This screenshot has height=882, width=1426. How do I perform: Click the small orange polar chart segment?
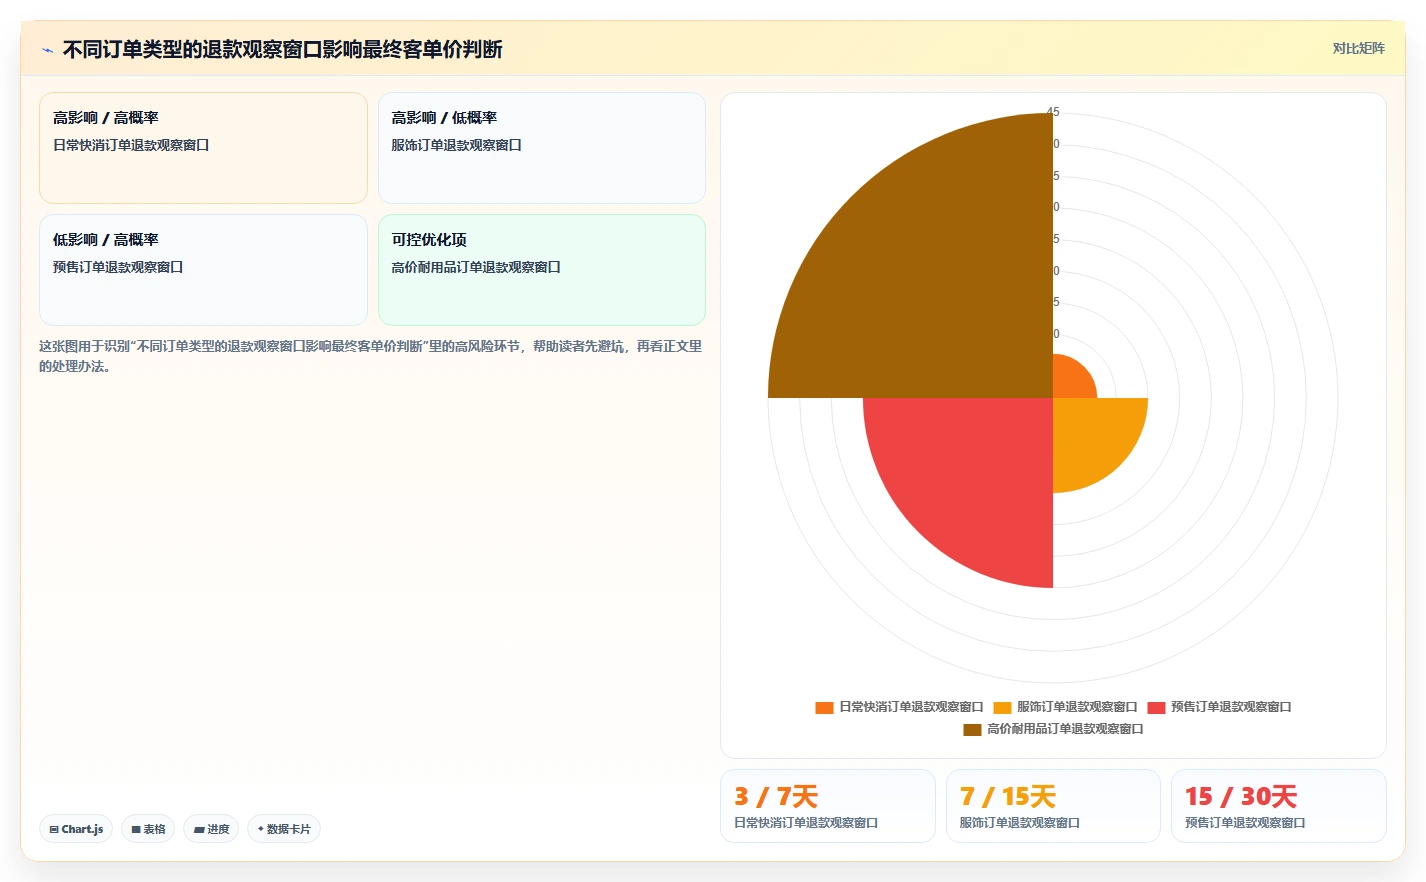pos(1070,380)
